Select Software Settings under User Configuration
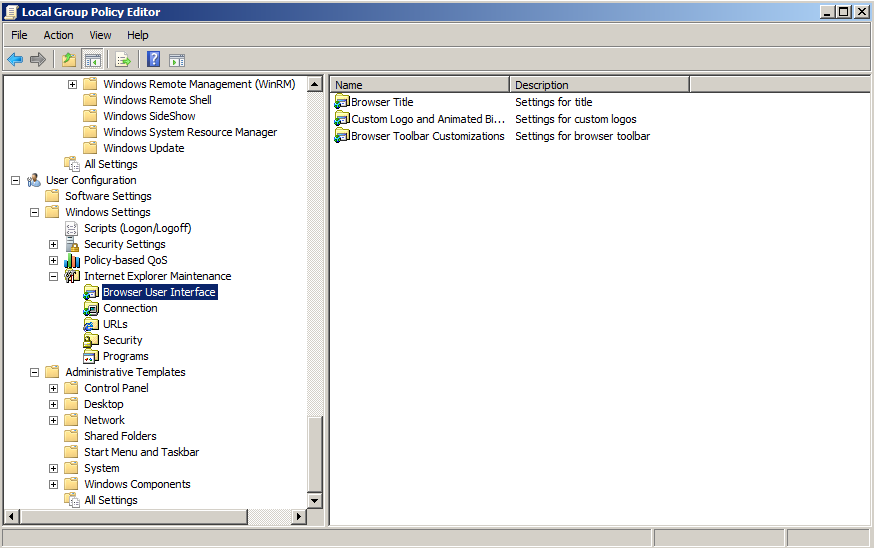This screenshot has width=874, height=548. click(108, 196)
